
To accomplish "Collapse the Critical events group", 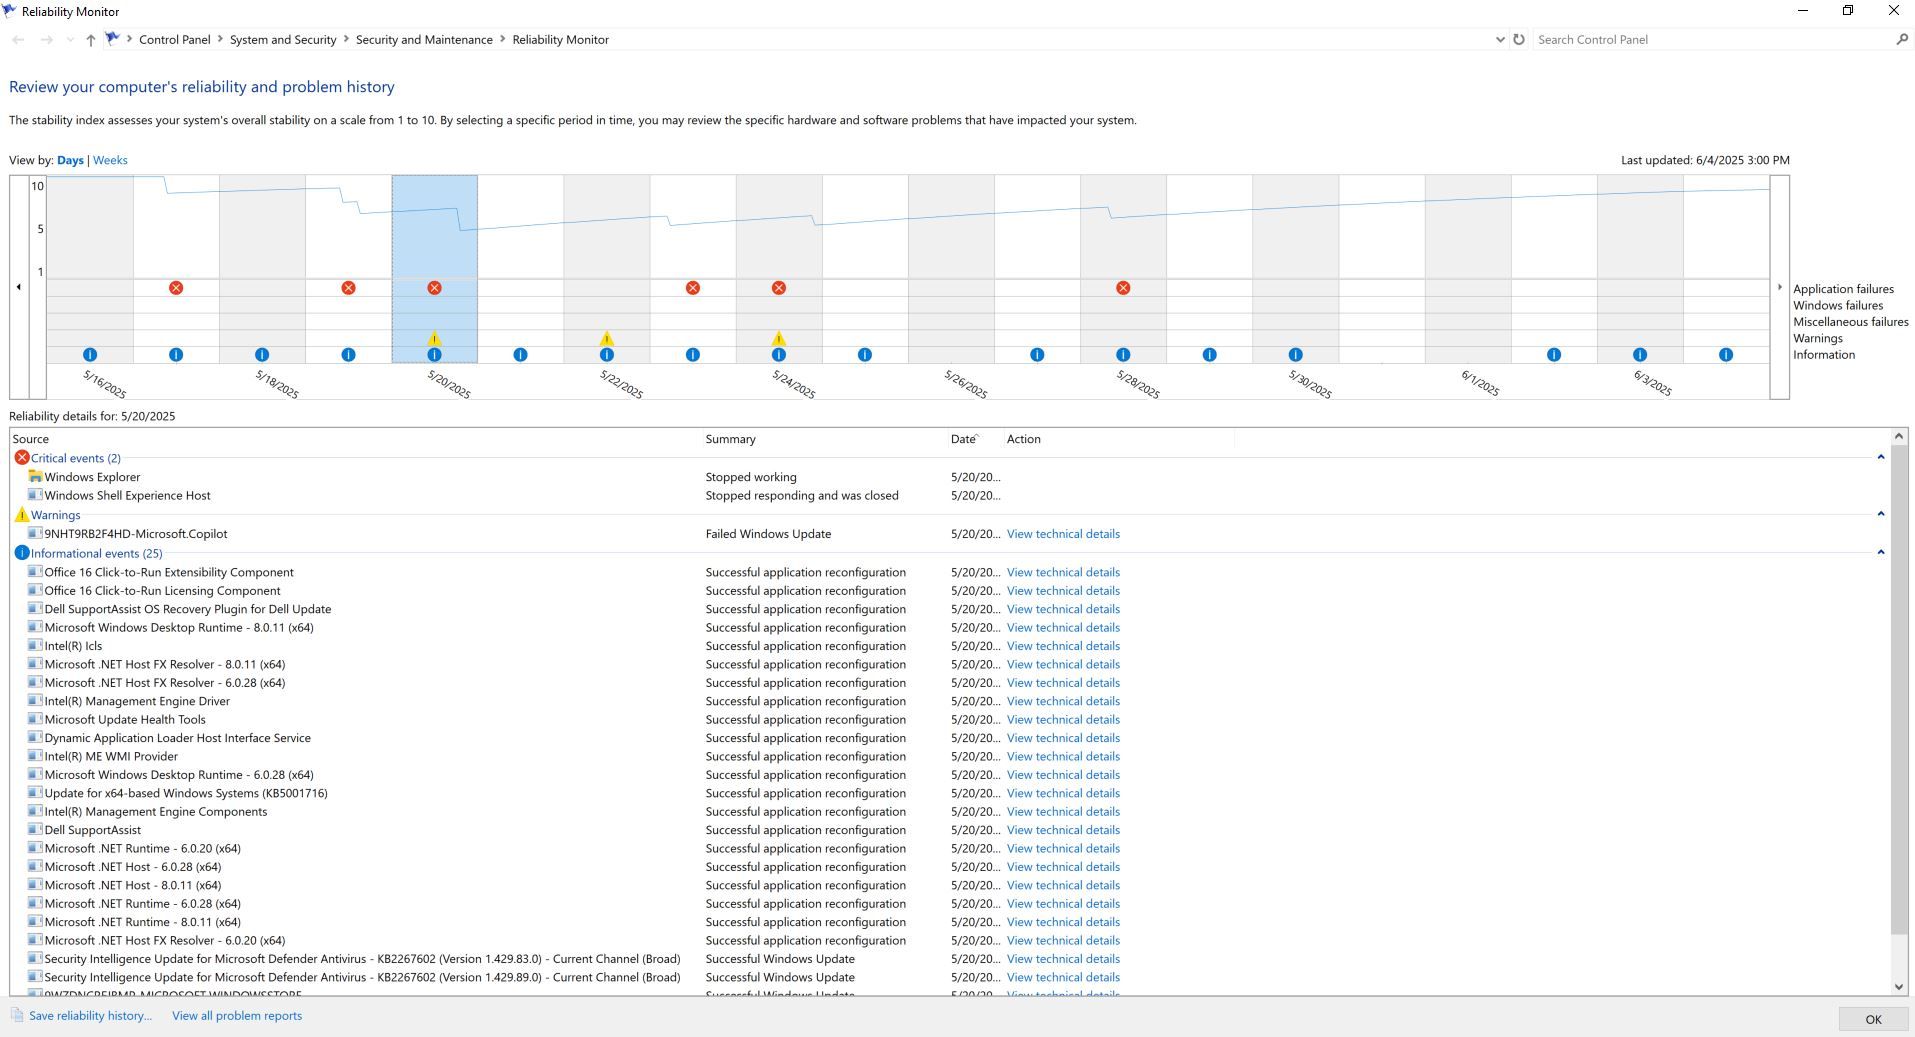I will tap(1880, 458).
